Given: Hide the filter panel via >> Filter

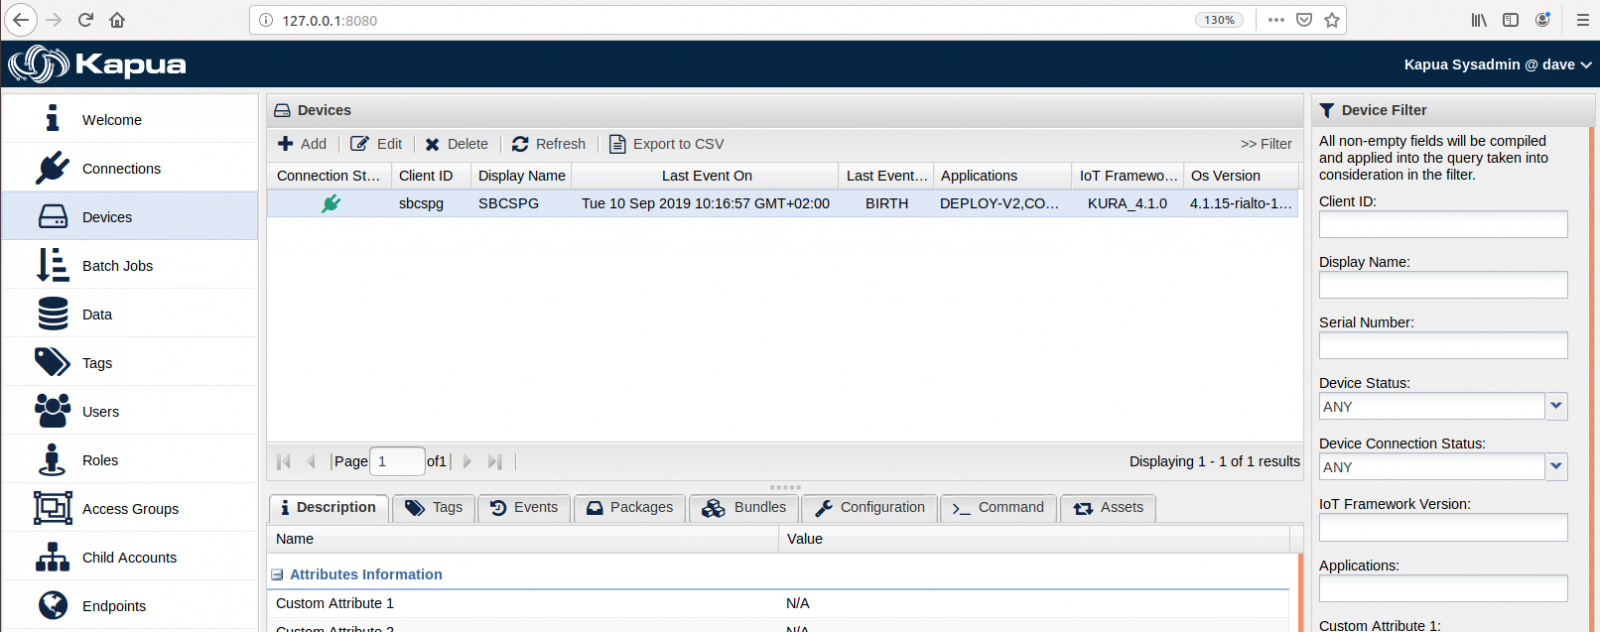Looking at the screenshot, I should pos(1266,144).
